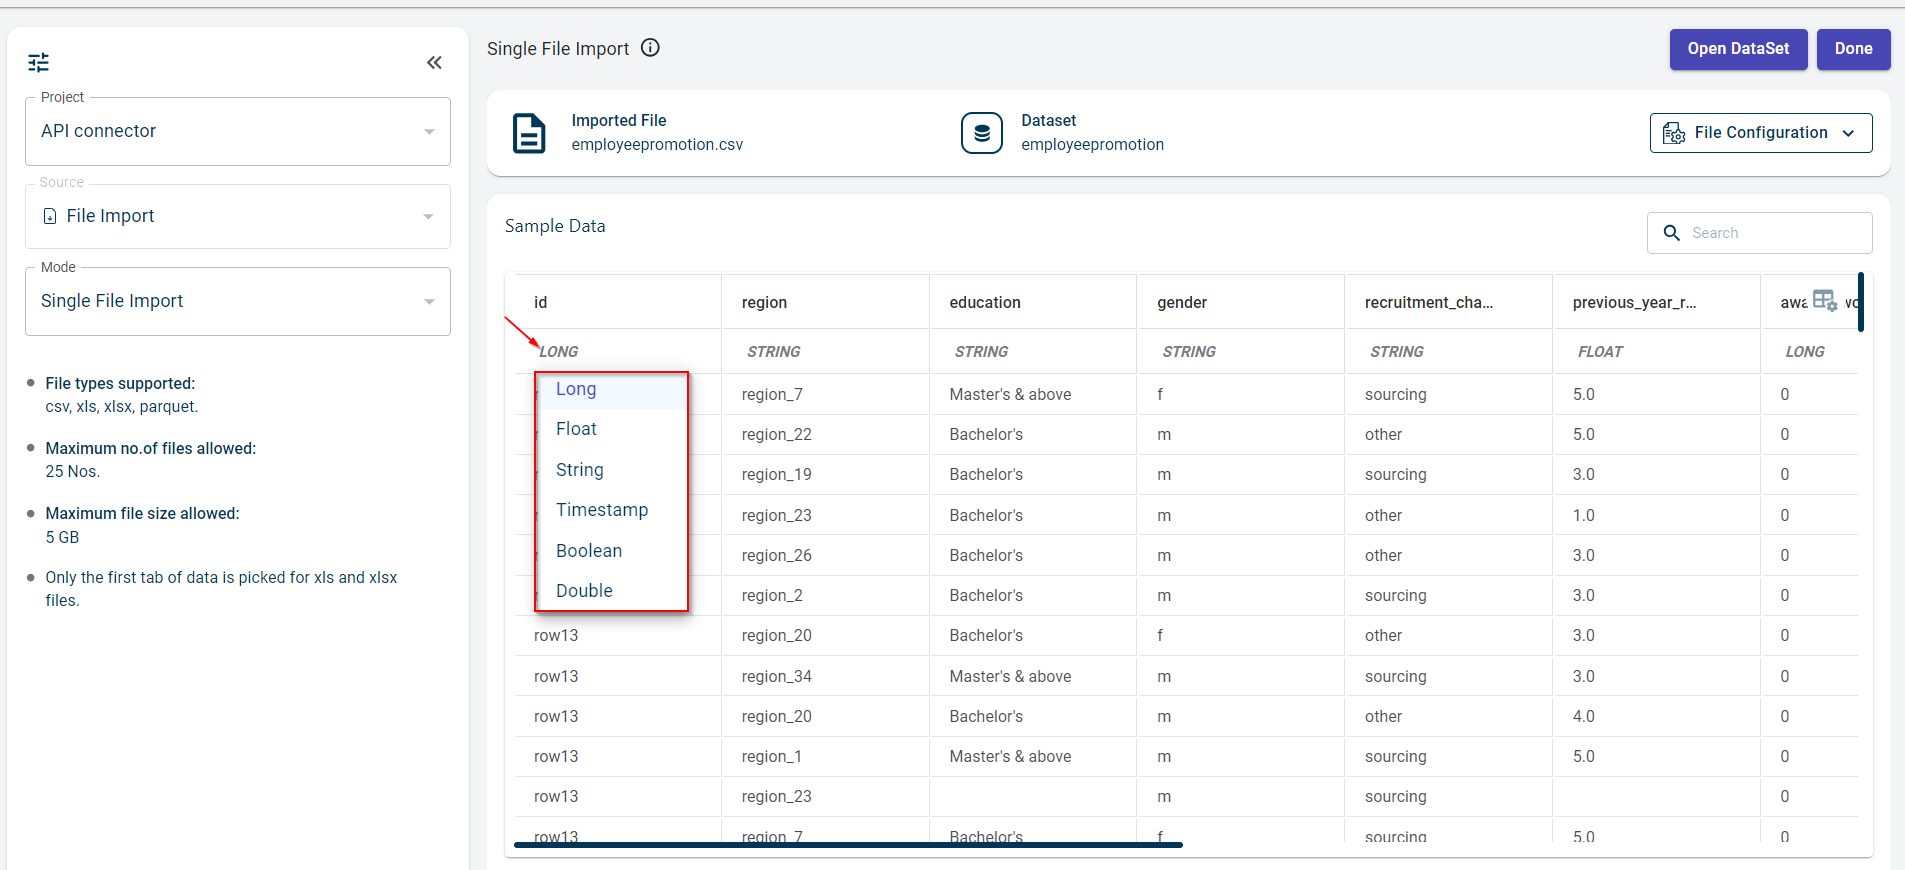Click the imported file document icon

pos(529,133)
